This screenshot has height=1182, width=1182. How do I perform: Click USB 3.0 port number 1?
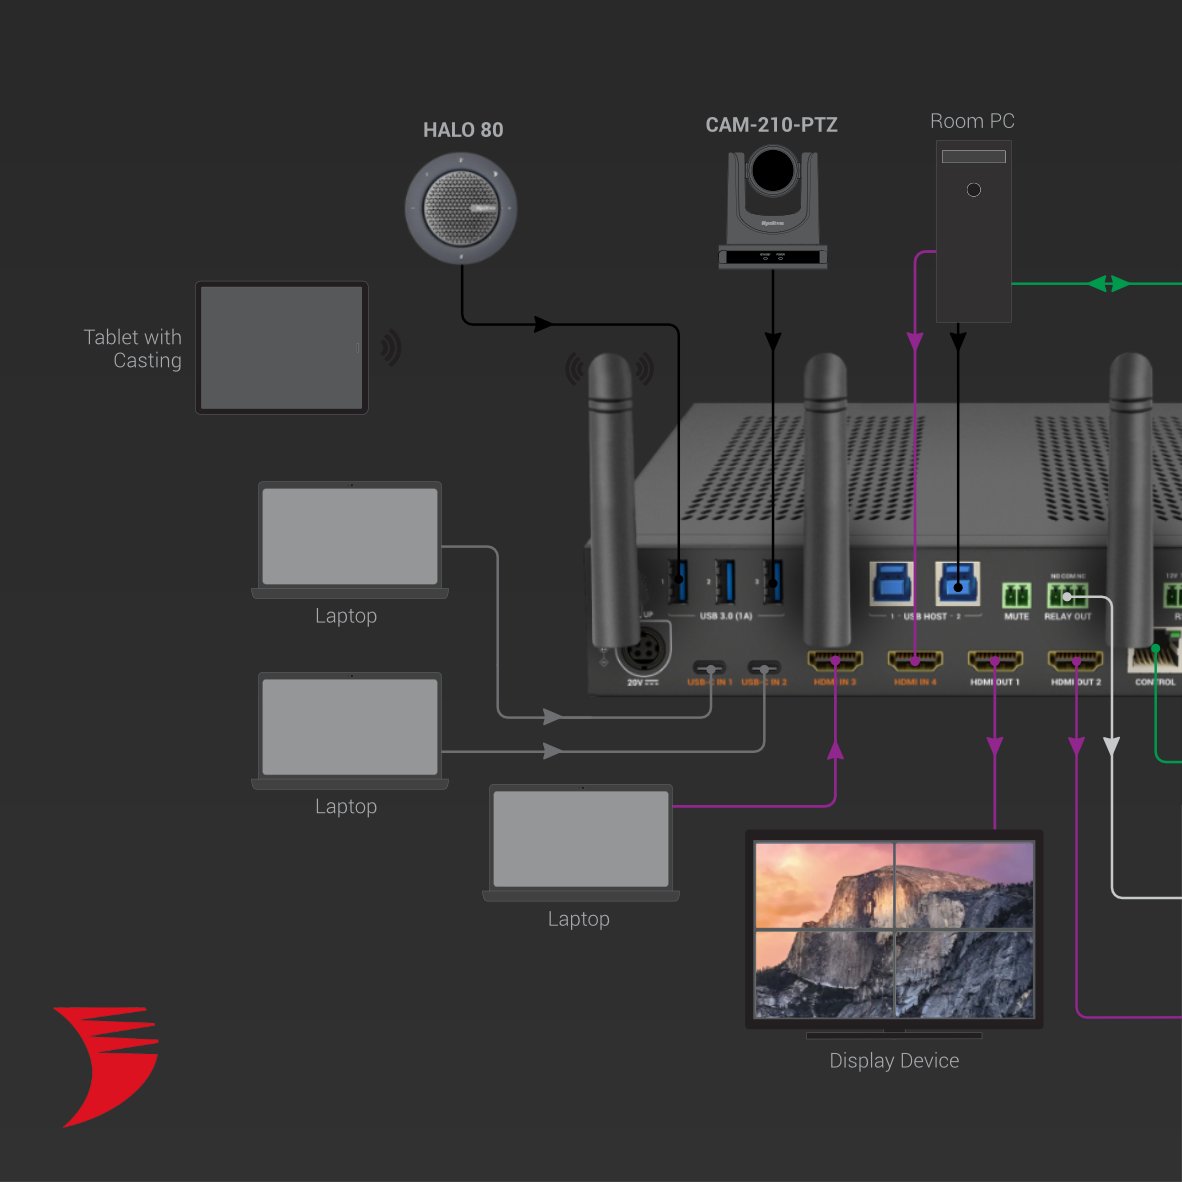678,580
